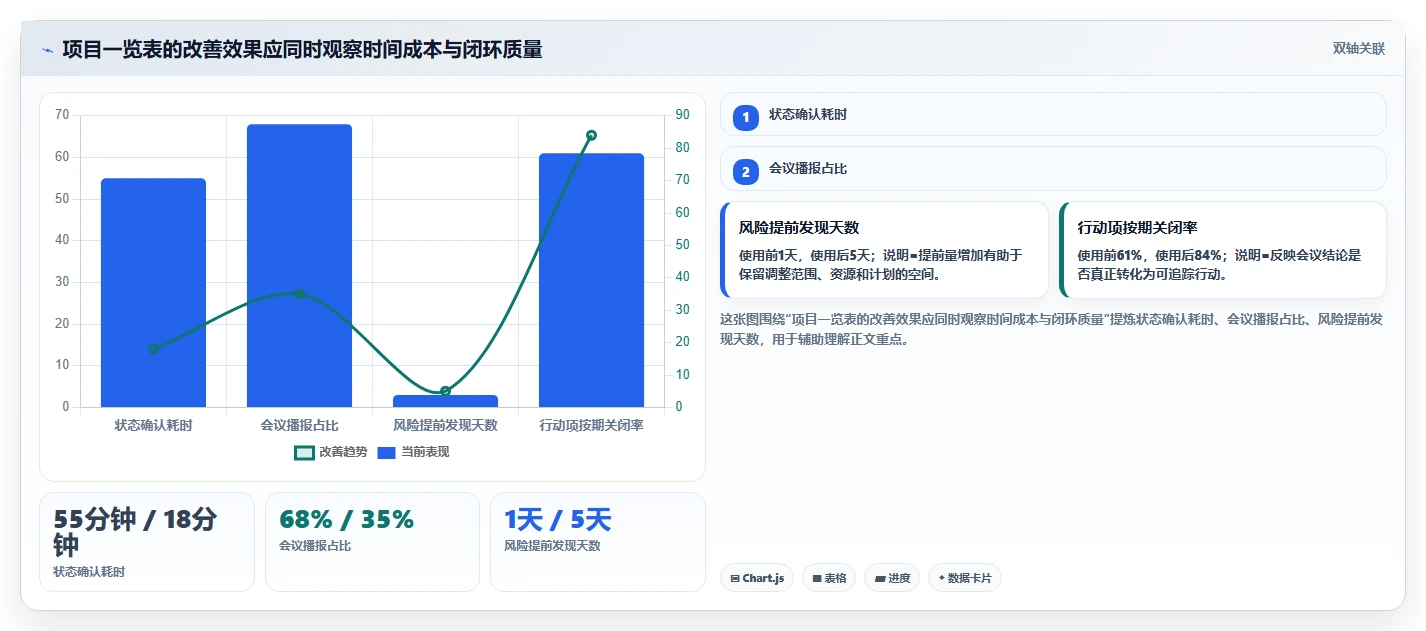1426x631 pixels.
Task: Click the Chart.js tag
Action: (x=757, y=578)
